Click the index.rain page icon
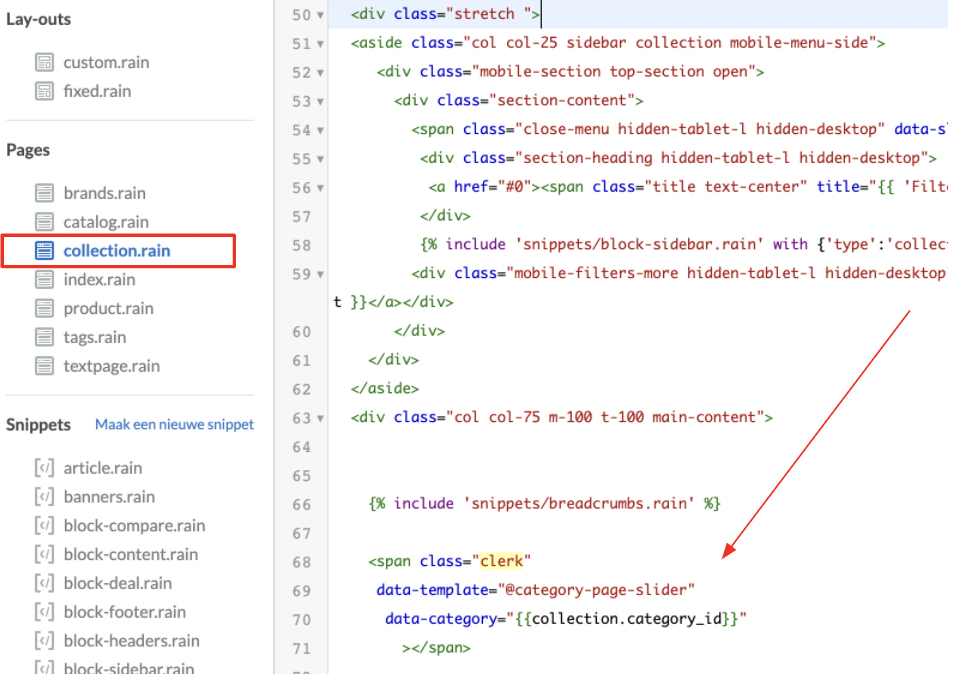 (x=44, y=280)
